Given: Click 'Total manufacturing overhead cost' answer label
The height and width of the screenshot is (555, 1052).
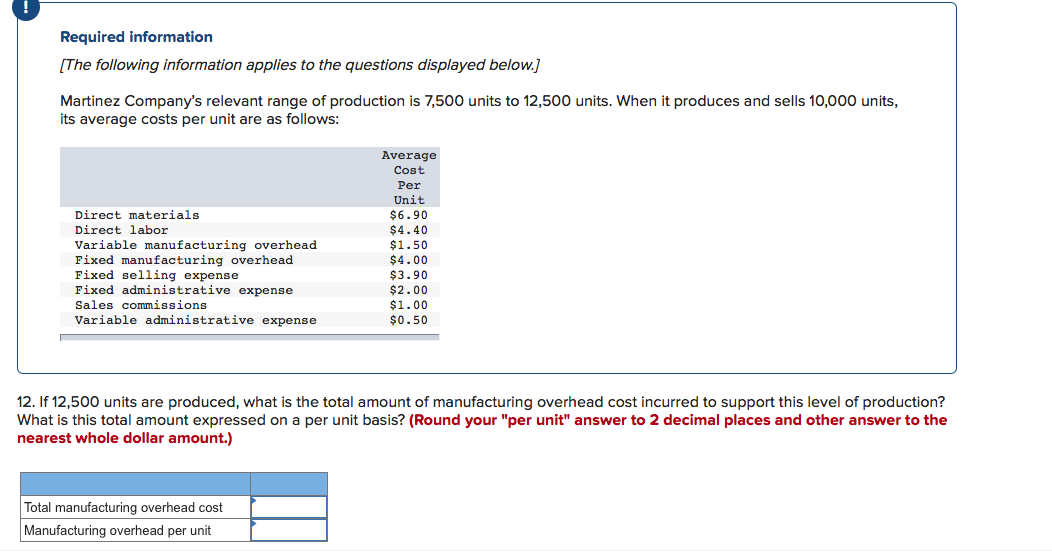Looking at the screenshot, I should [x=123, y=507].
